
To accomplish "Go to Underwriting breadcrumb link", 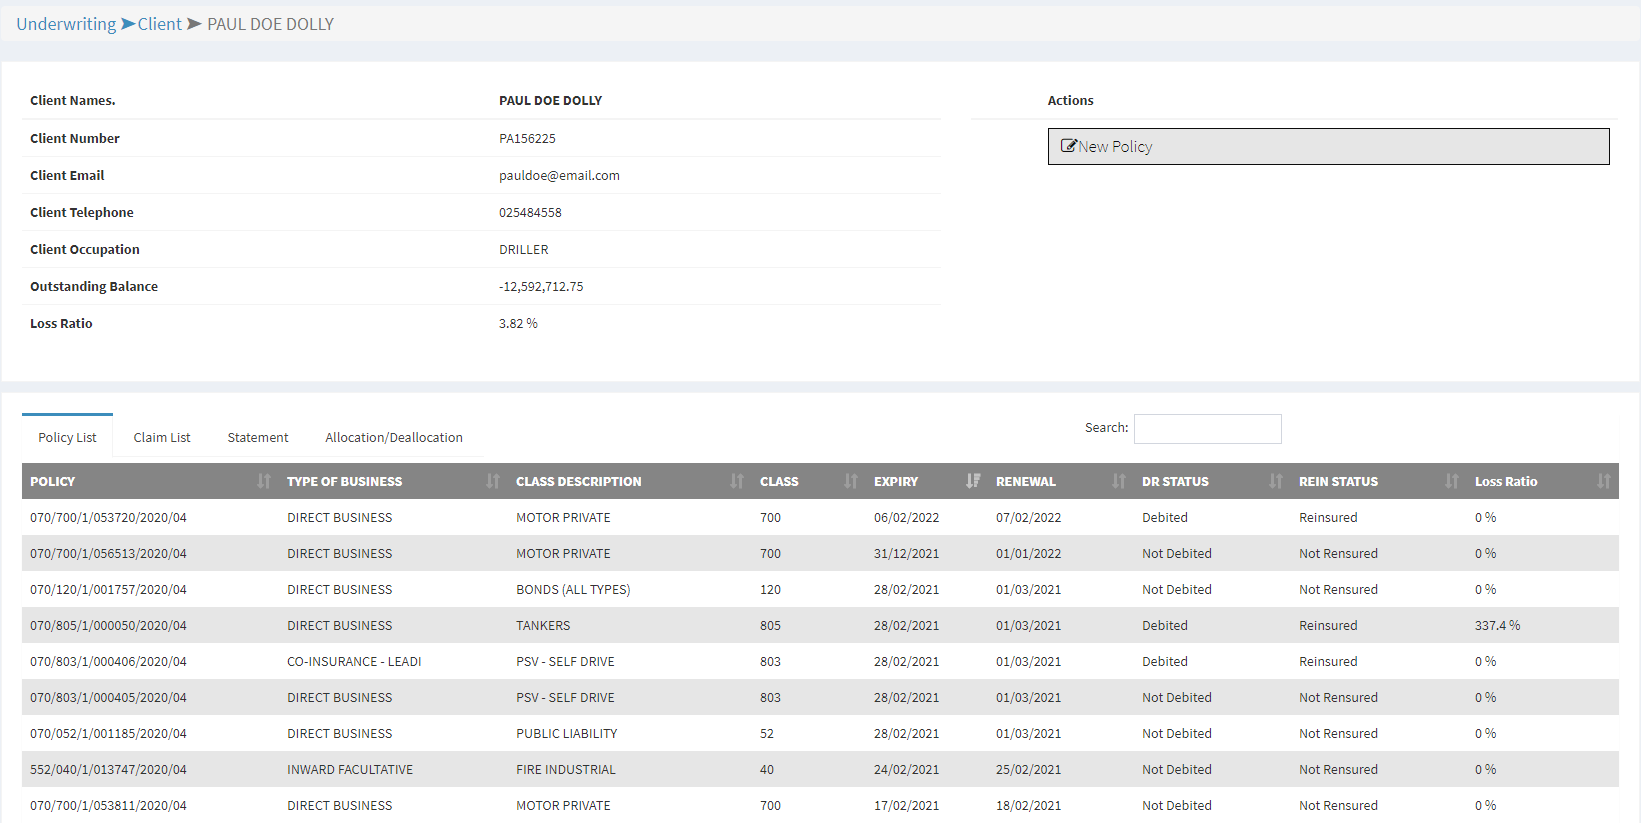I will [66, 24].
